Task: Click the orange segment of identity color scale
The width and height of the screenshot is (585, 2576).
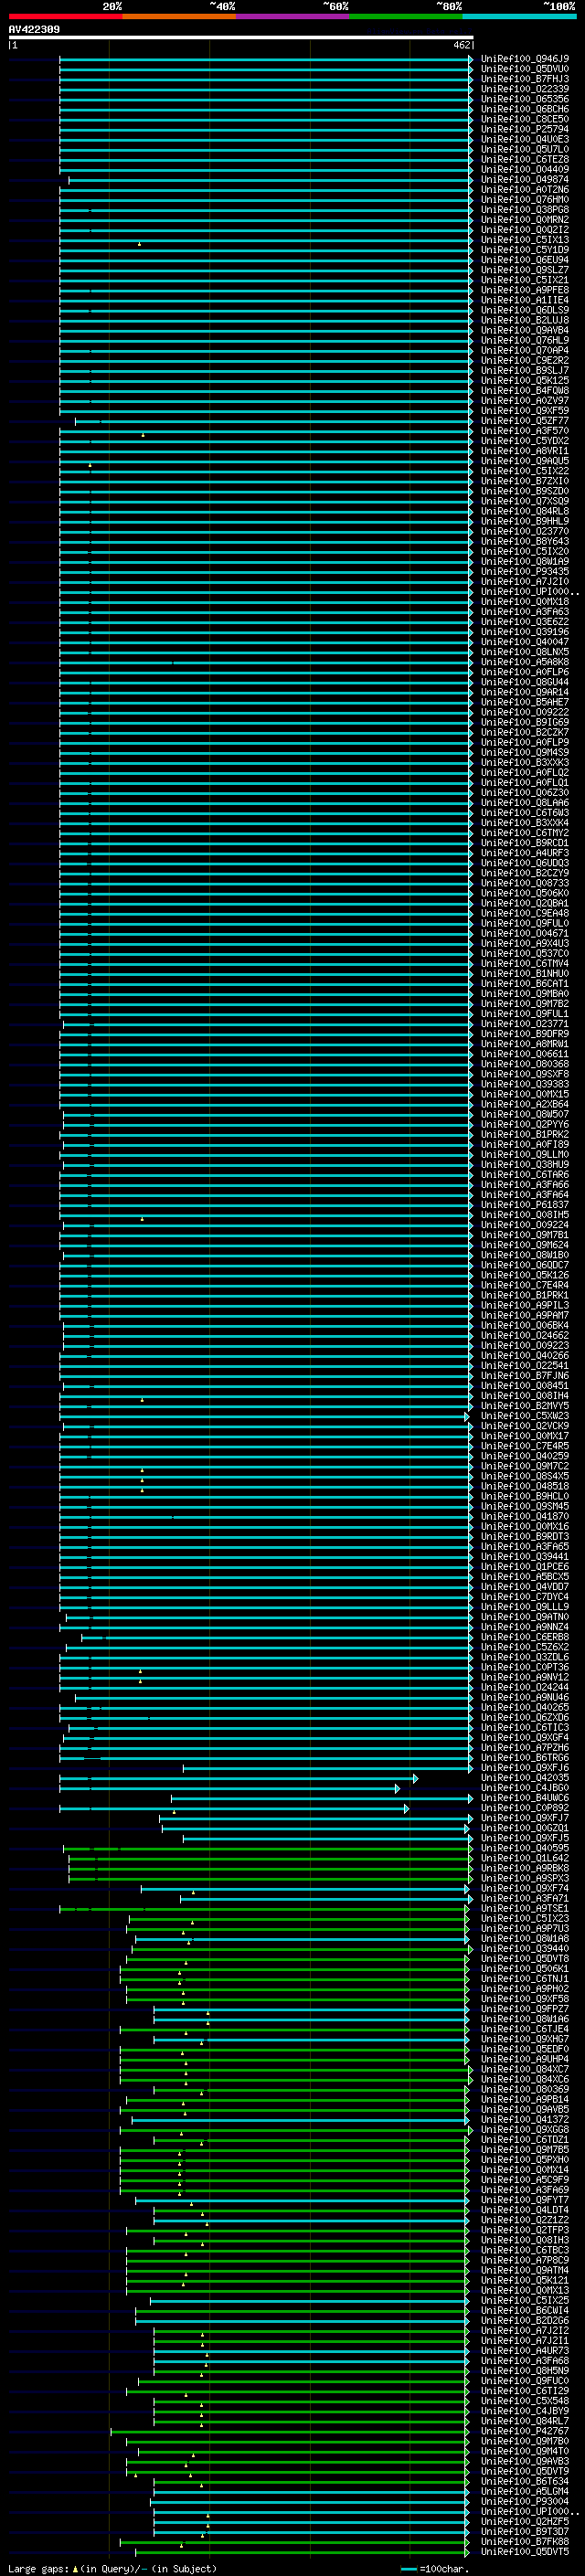Action: (x=179, y=16)
